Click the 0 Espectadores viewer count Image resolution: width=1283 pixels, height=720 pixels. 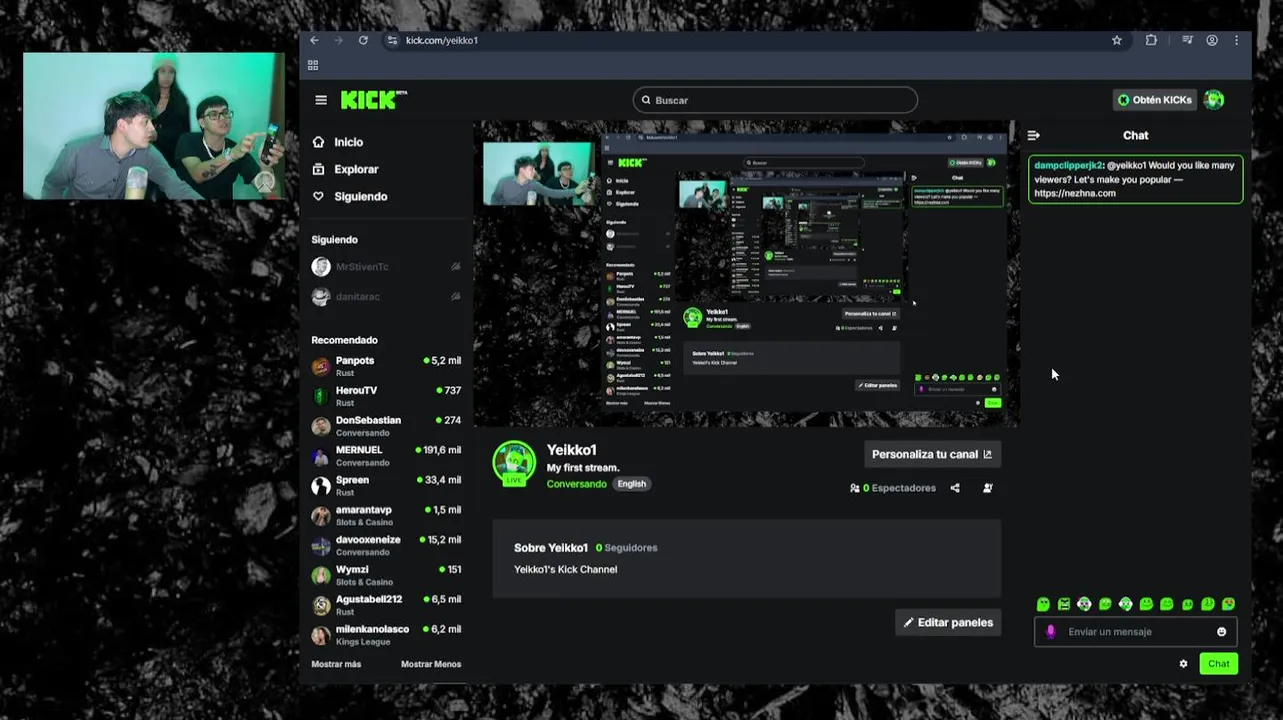893,488
